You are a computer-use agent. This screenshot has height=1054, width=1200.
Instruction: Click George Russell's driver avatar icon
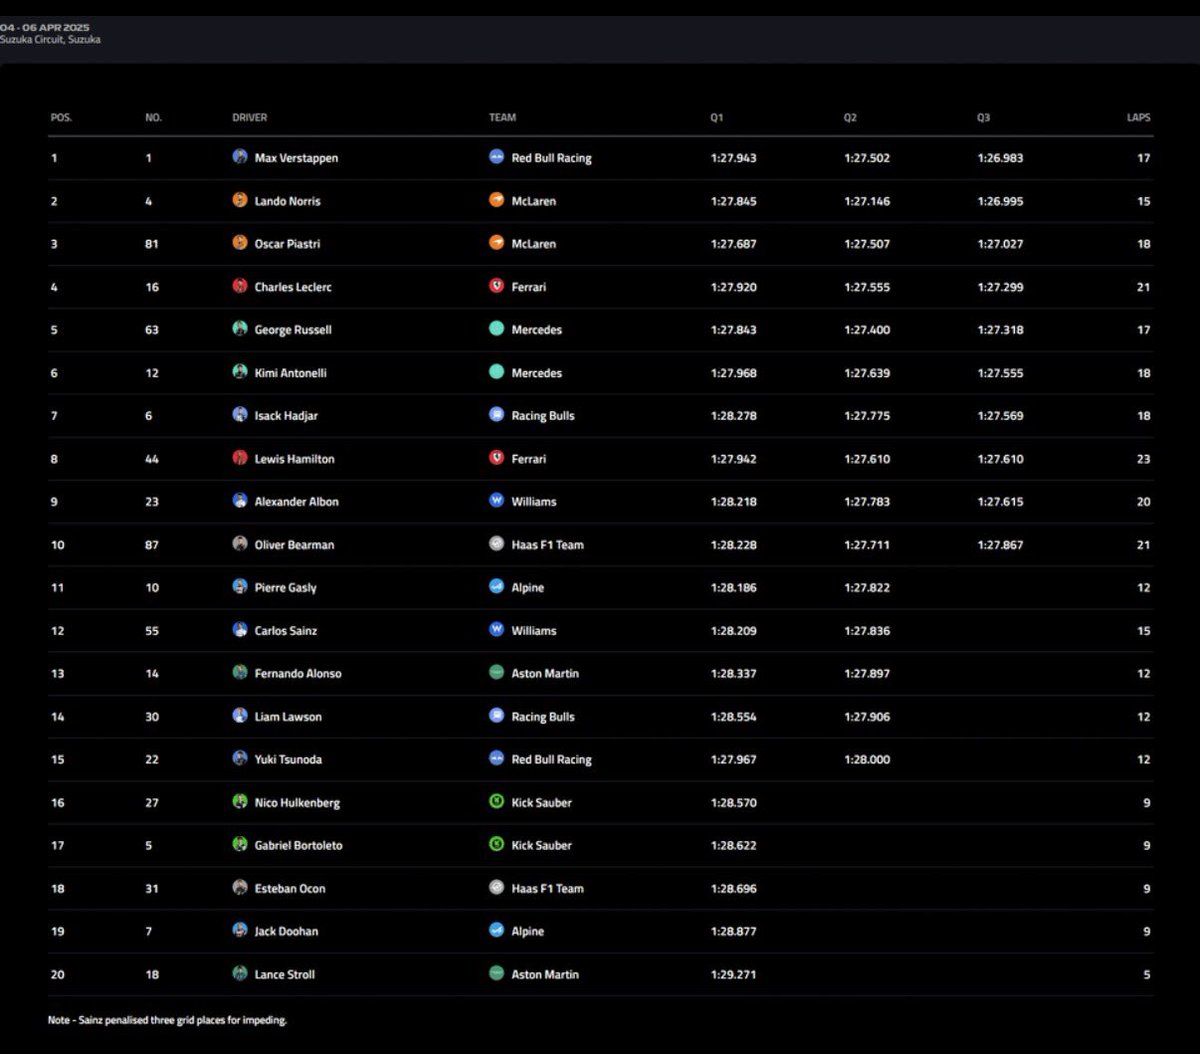pos(240,329)
